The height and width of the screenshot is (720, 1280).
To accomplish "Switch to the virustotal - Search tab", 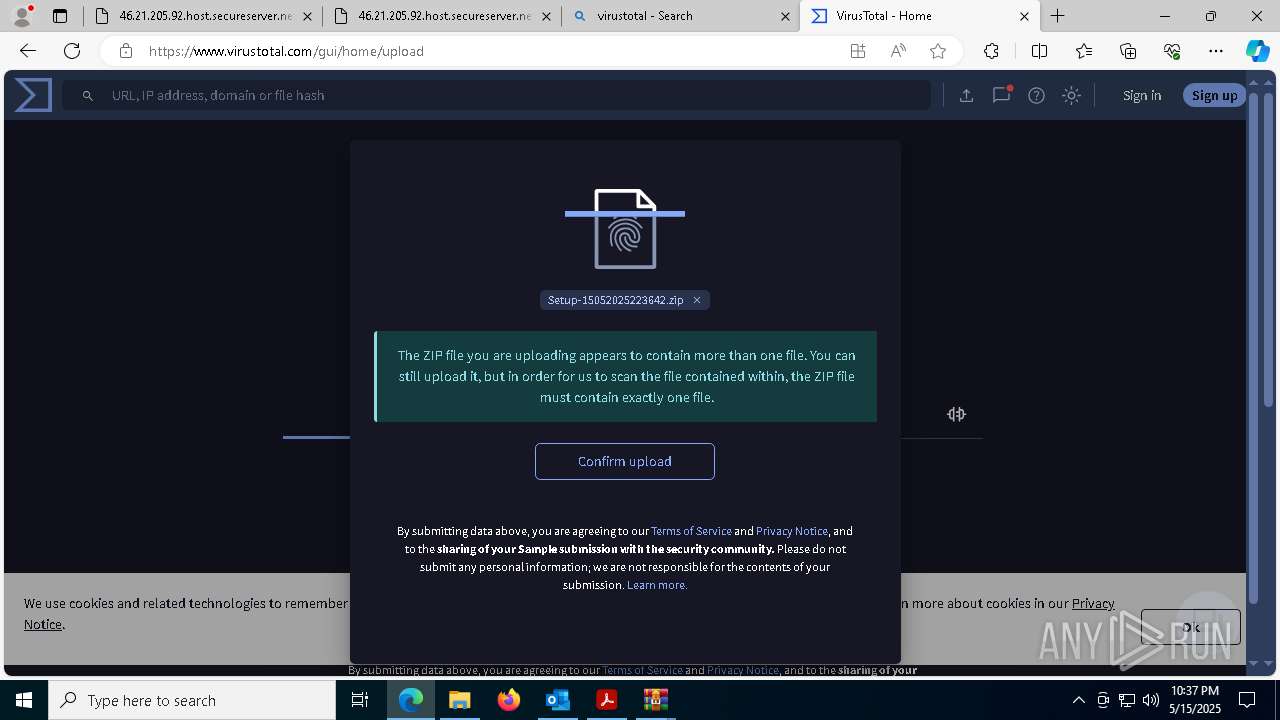I will [x=680, y=16].
